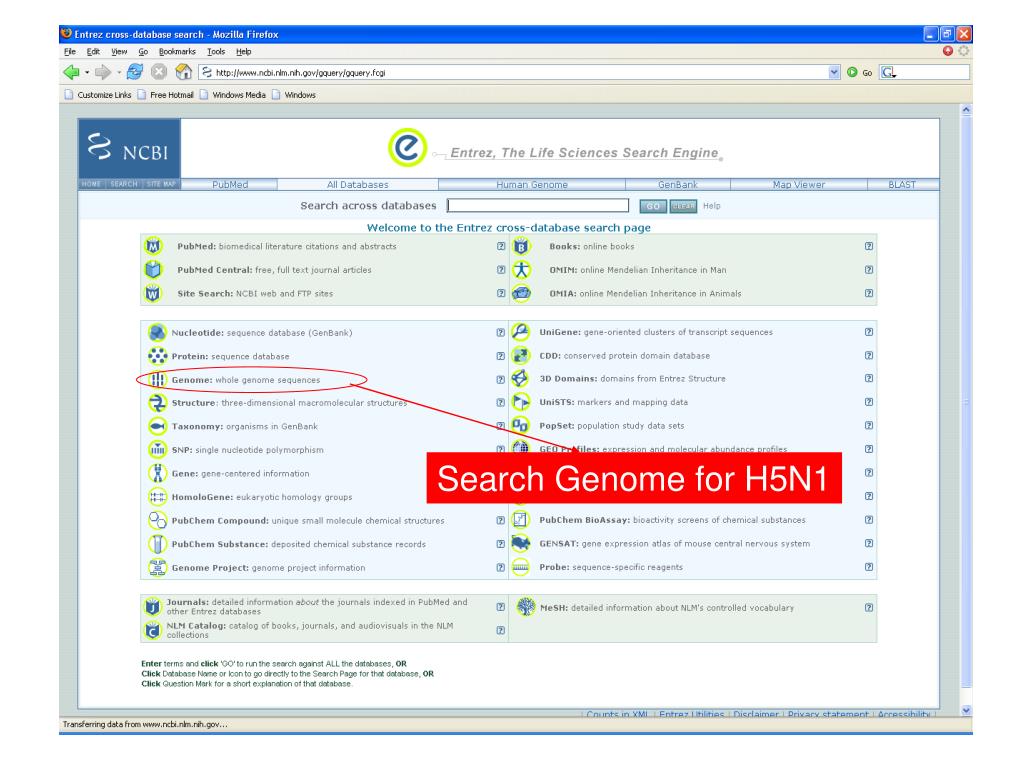The image size is (1024, 768).
Task: Click the UniGene database icon
Action: coord(520,332)
